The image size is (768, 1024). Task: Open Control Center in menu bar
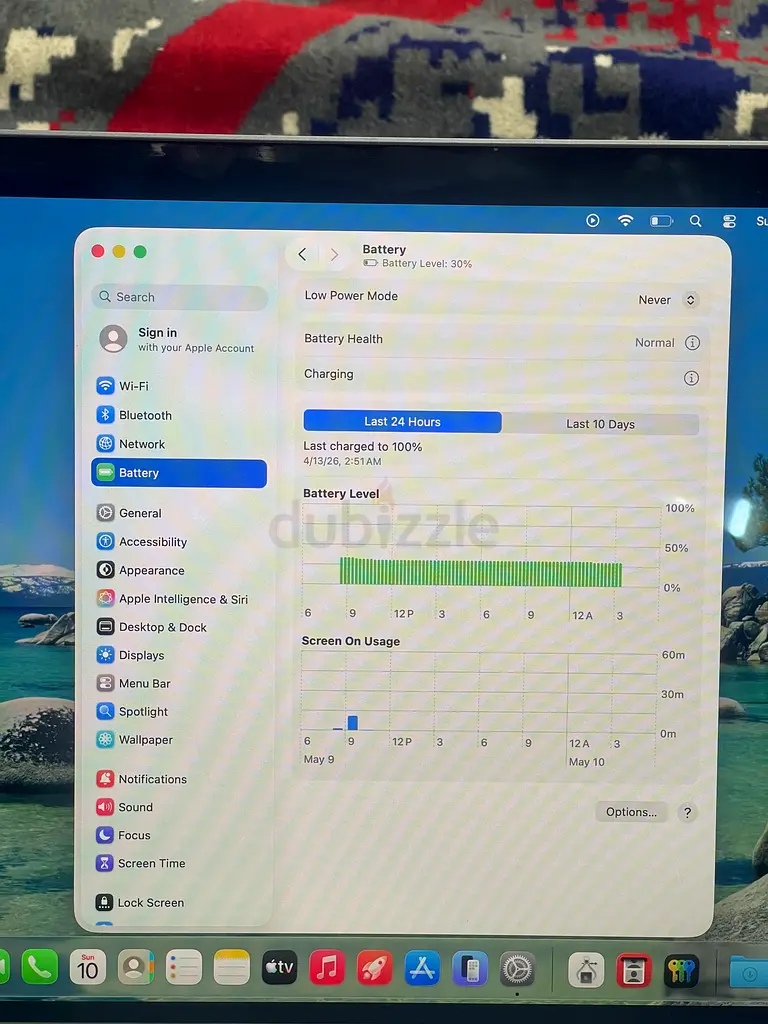(x=729, y=221)
